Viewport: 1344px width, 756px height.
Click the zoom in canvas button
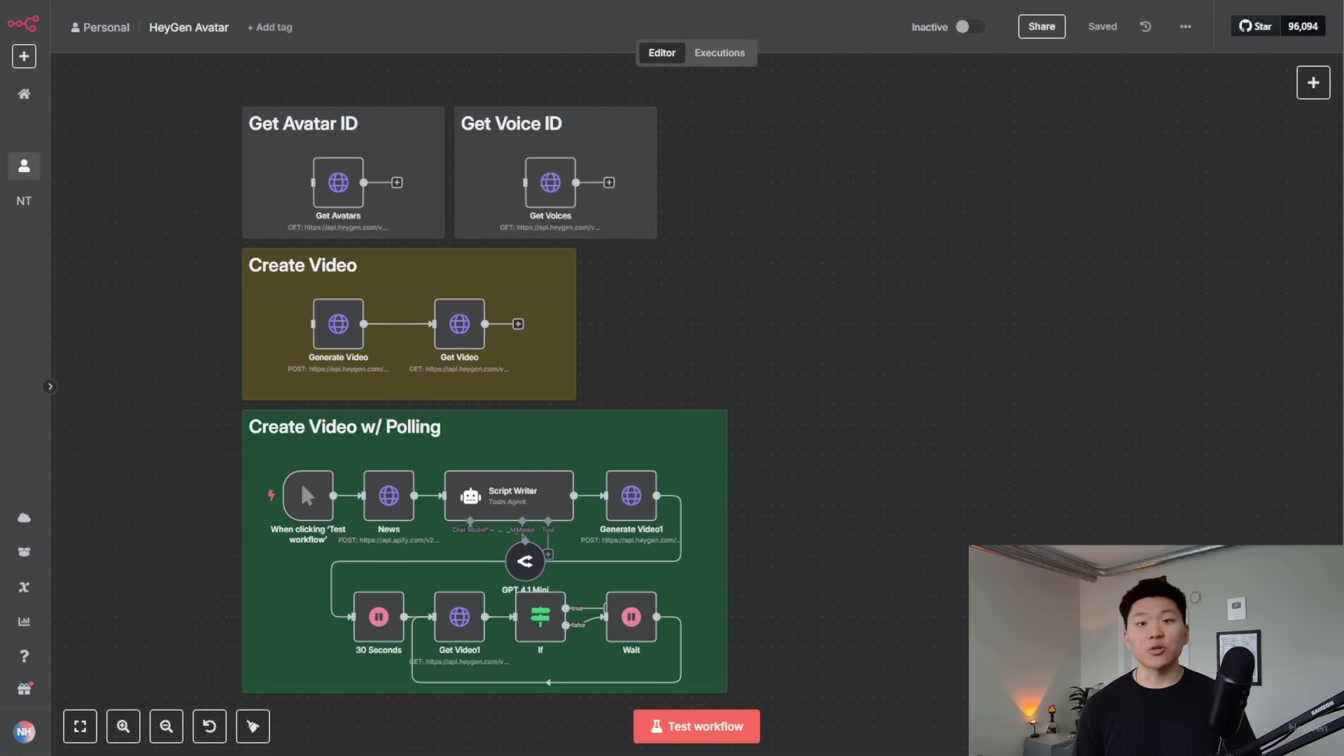click(x=123, y=727)
